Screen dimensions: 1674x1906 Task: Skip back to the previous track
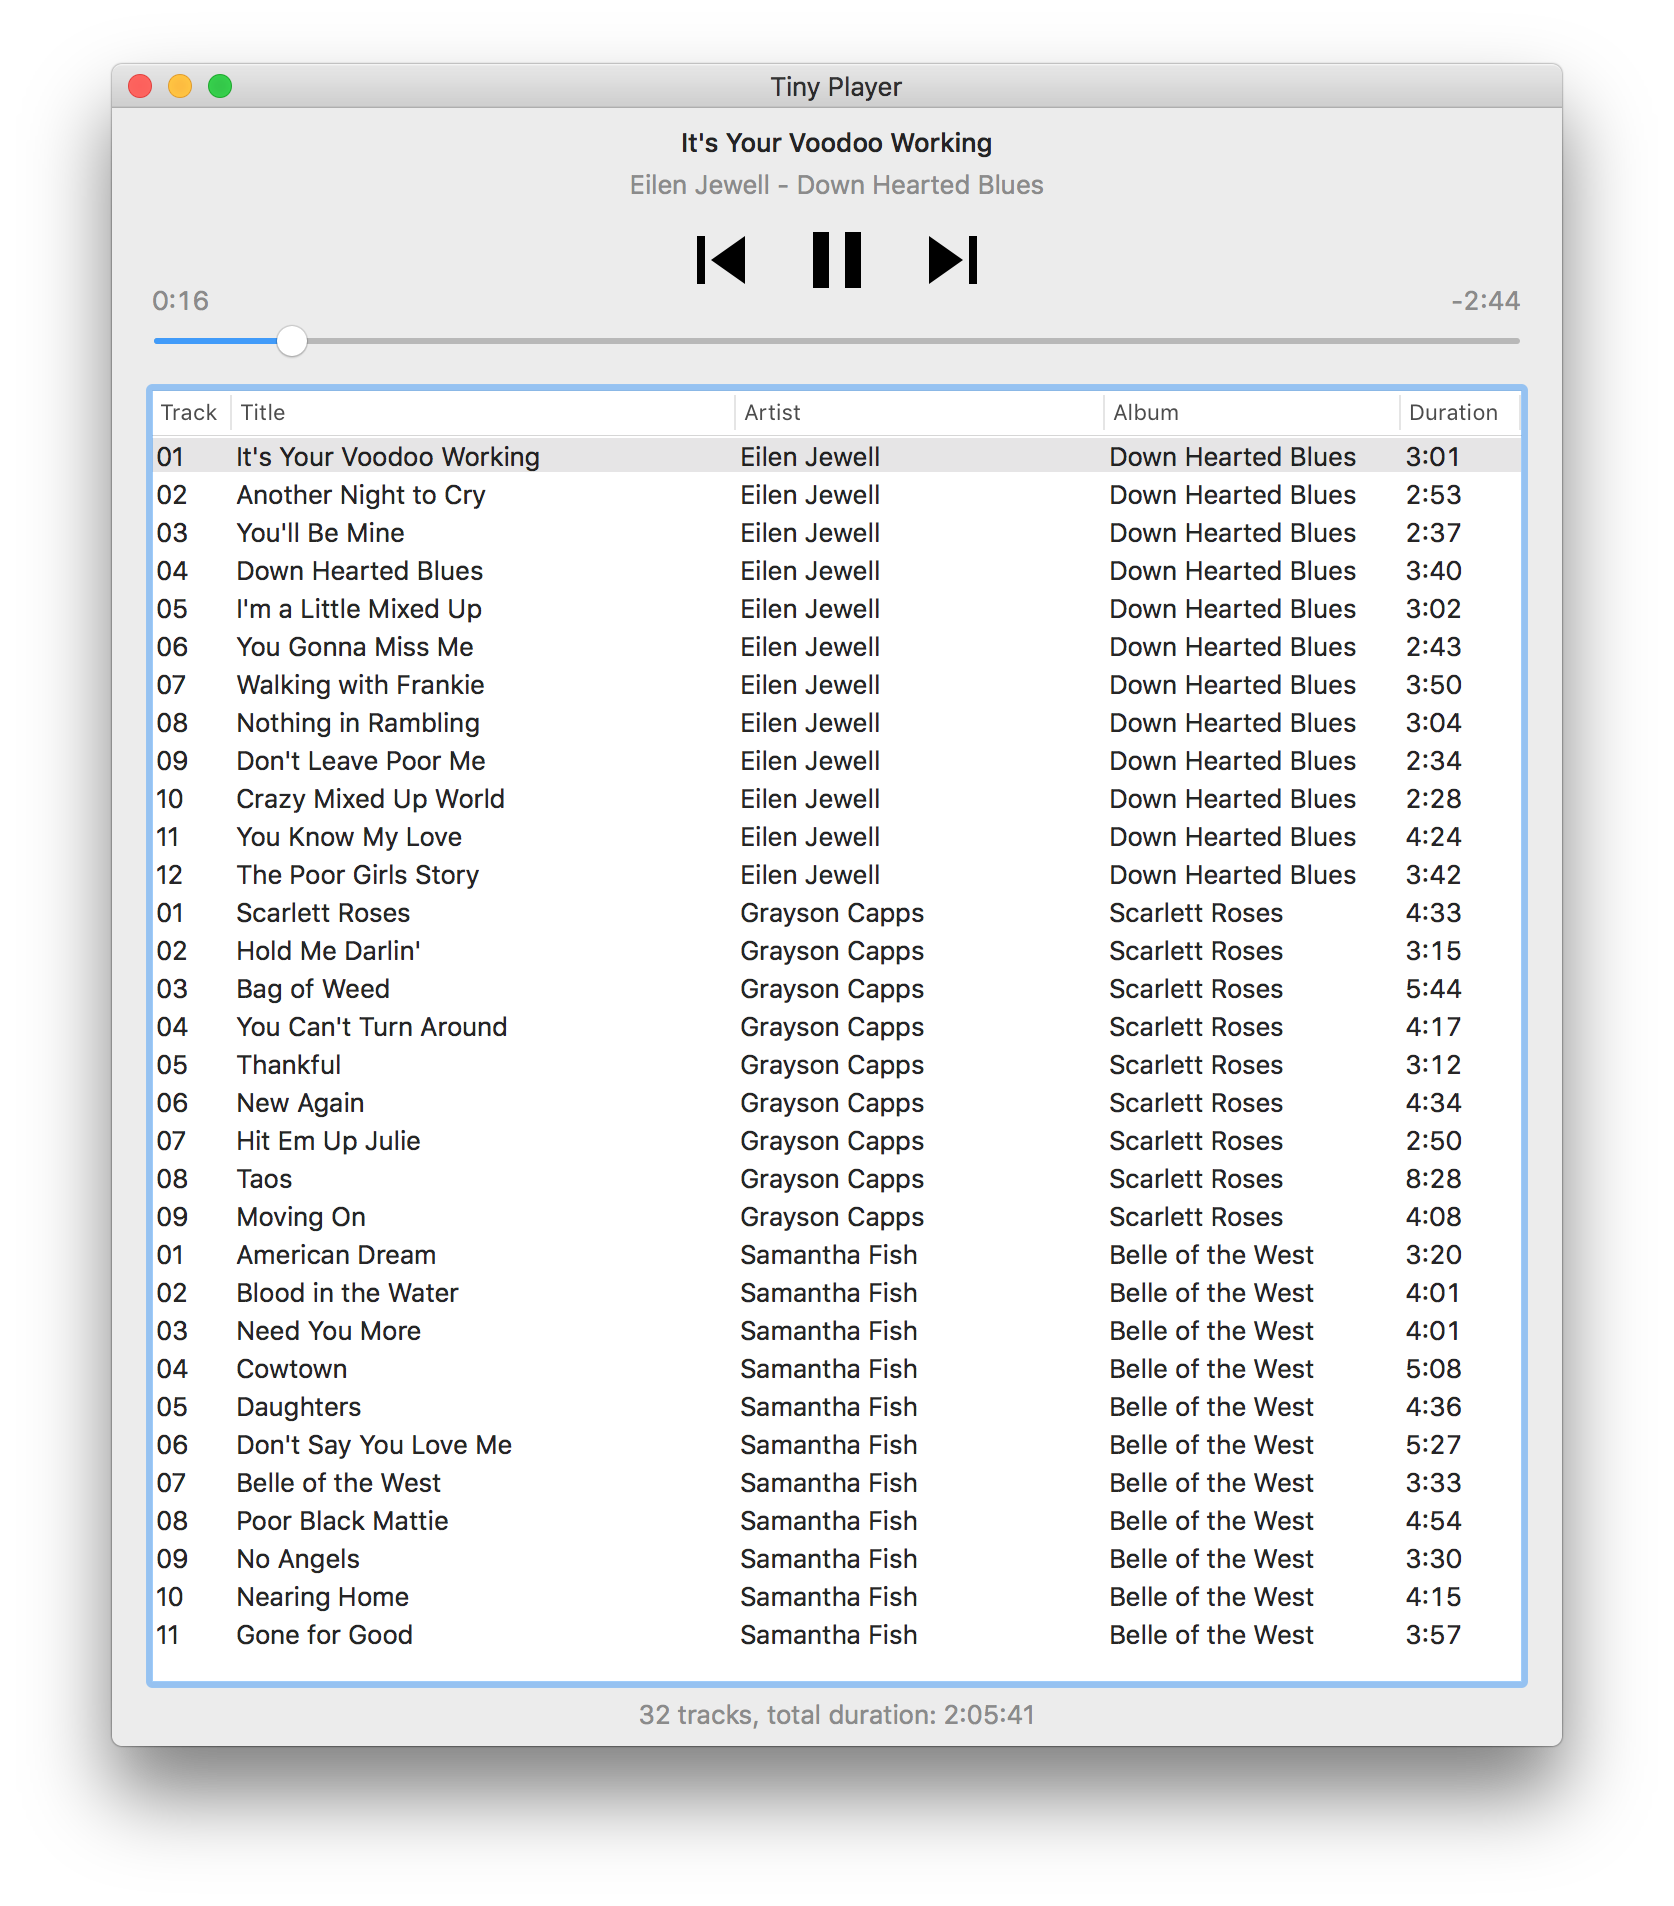click(721, 260)
